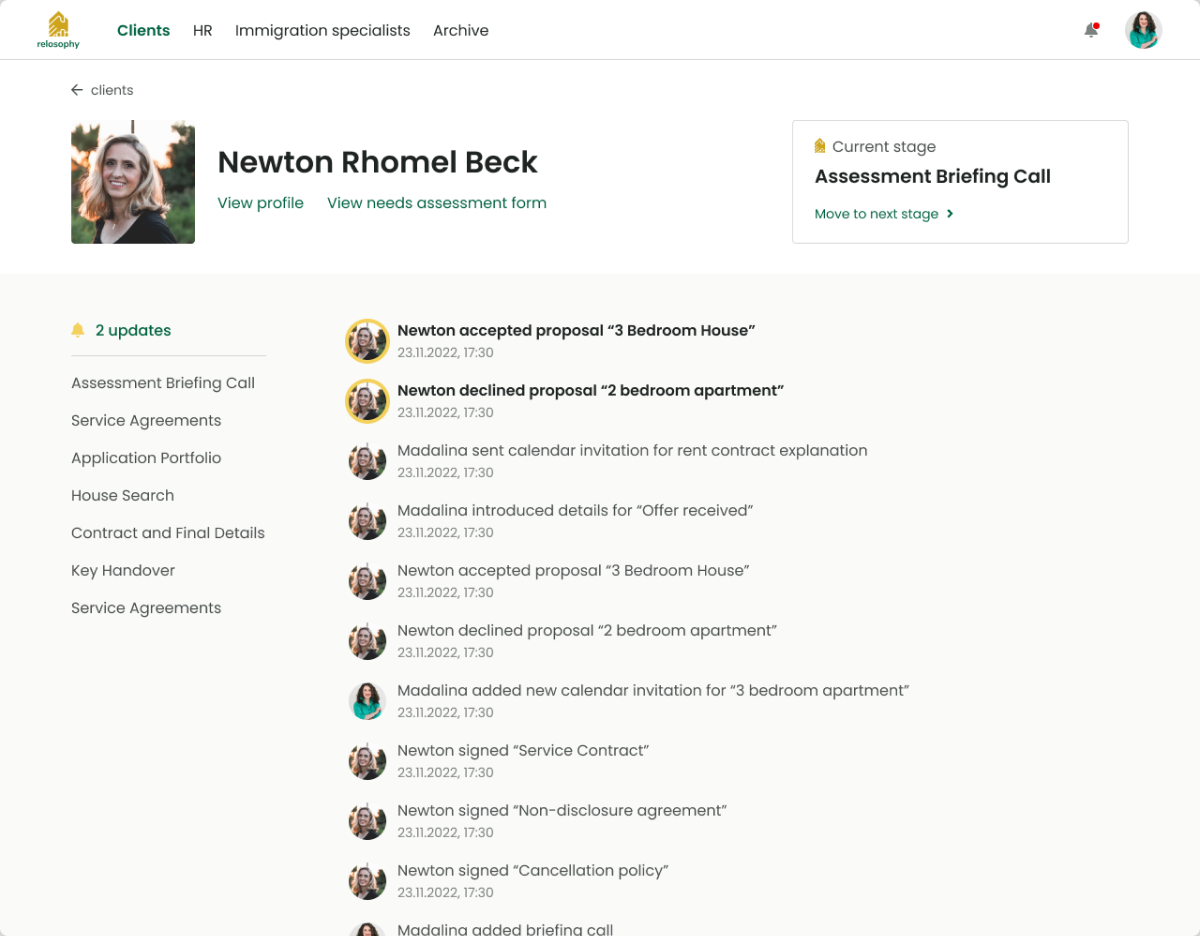Open the Archive tab

(x=461, y=30)
